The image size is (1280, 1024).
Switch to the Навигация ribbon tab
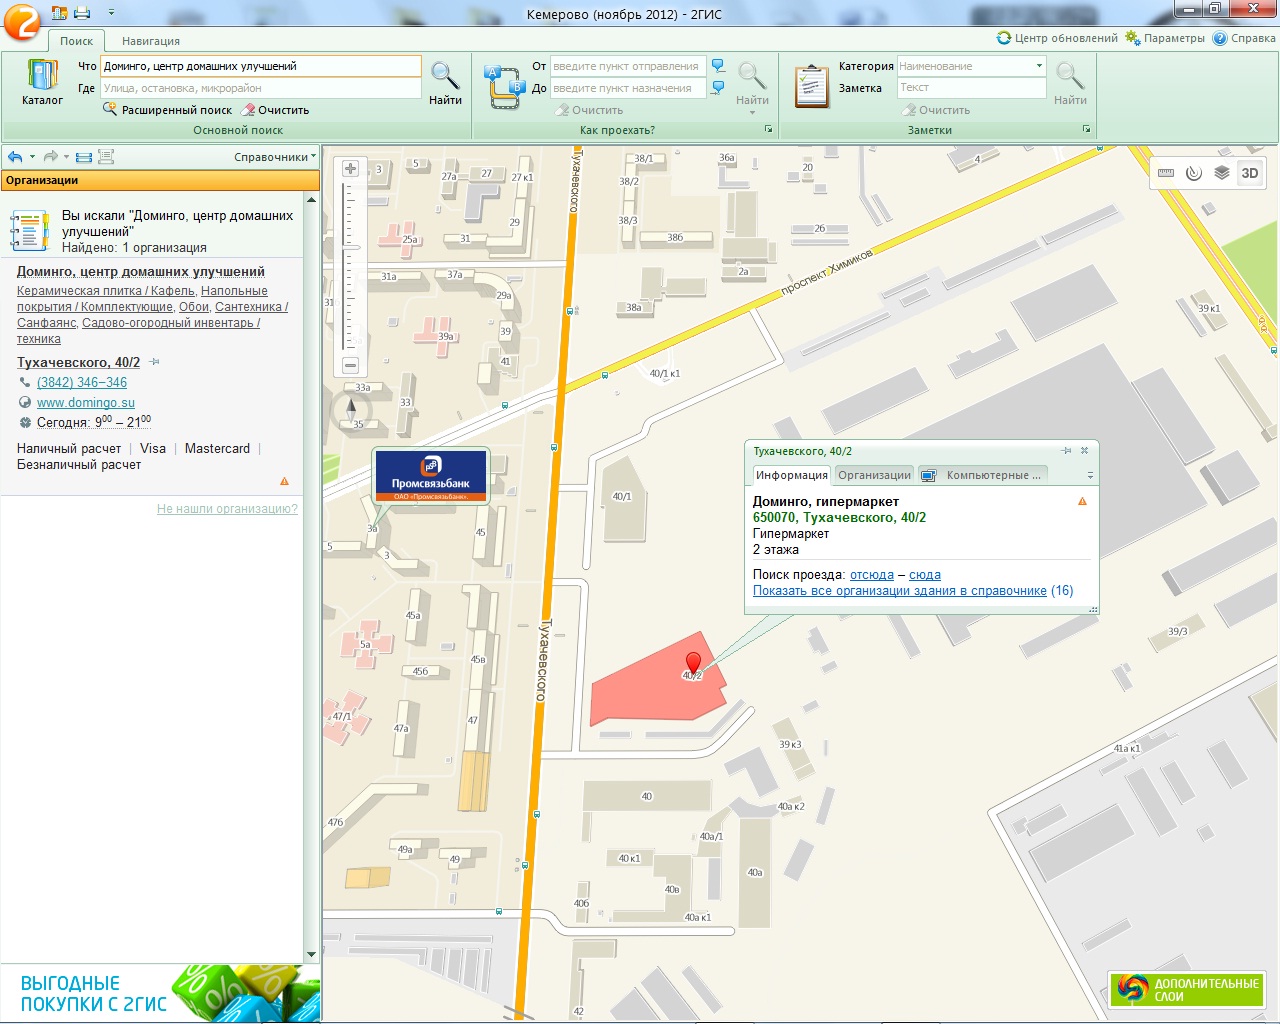(151, 41)
